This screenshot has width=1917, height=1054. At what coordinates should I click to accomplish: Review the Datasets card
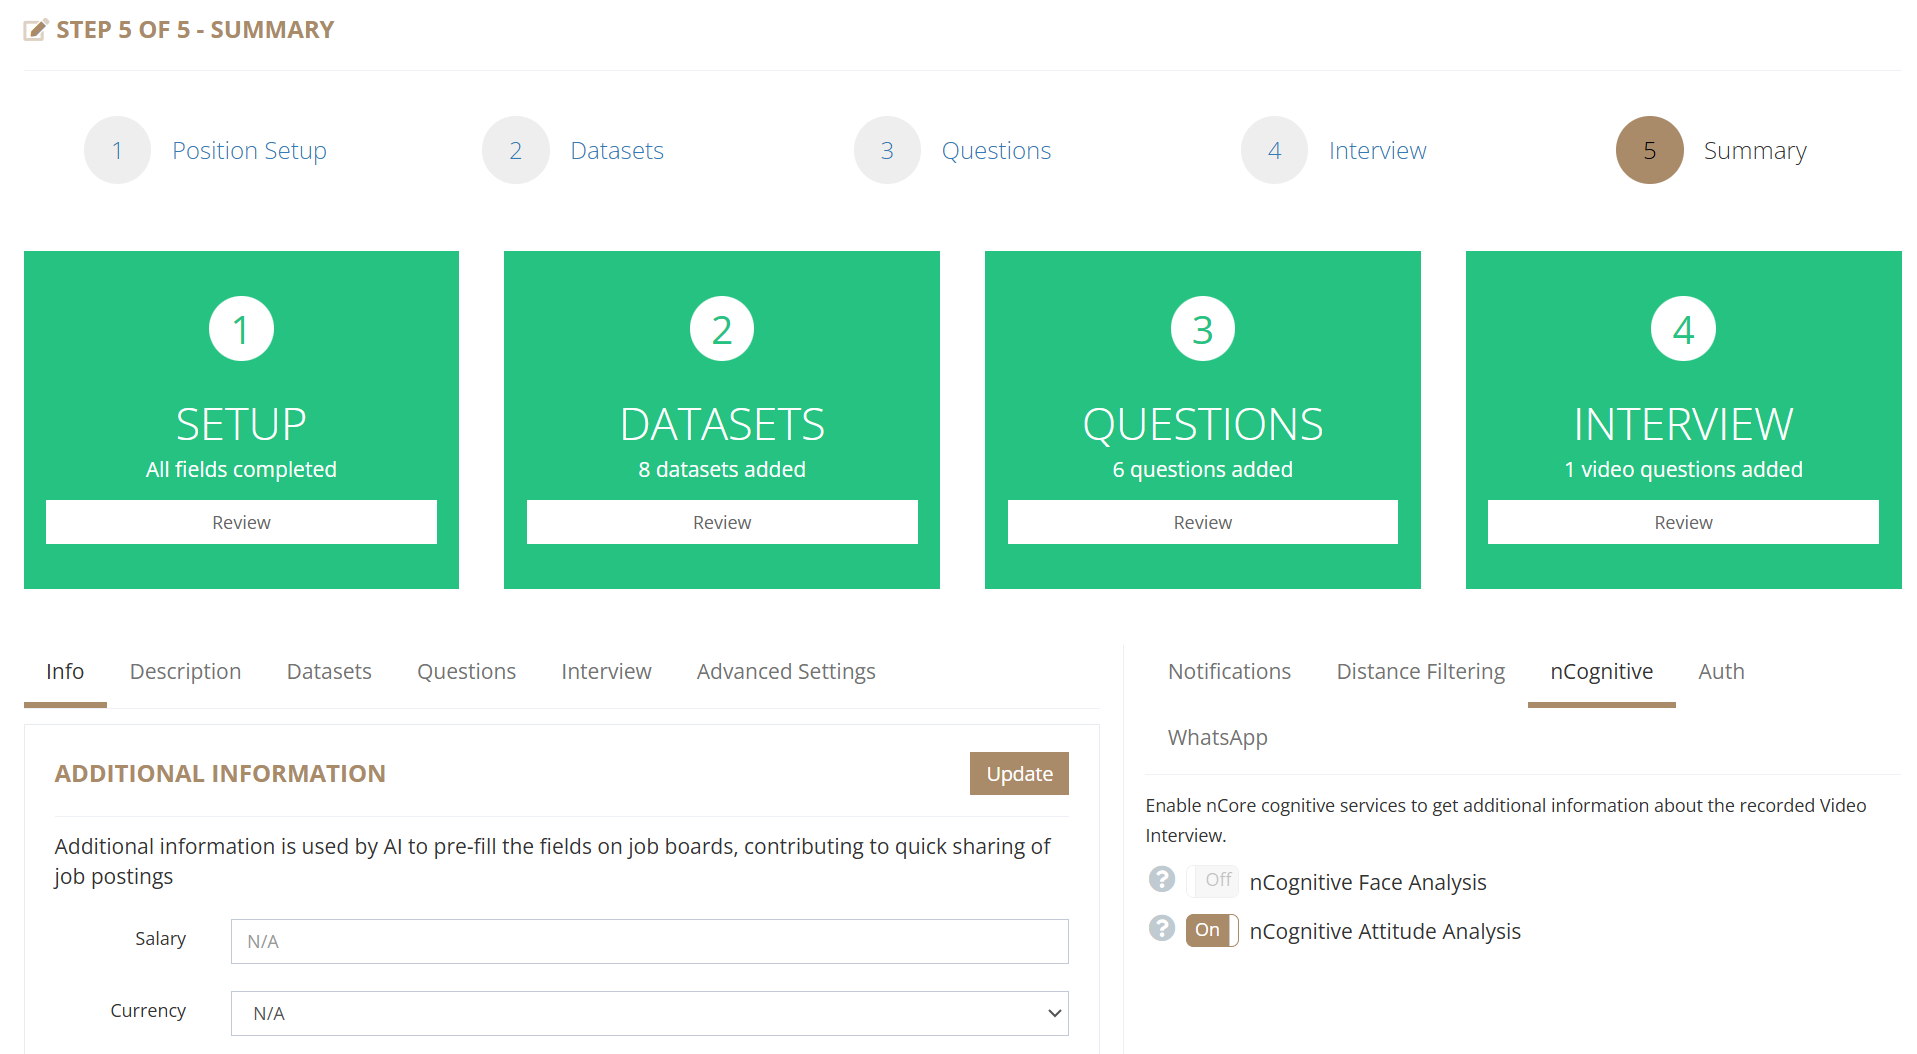[x=722, y=522]
